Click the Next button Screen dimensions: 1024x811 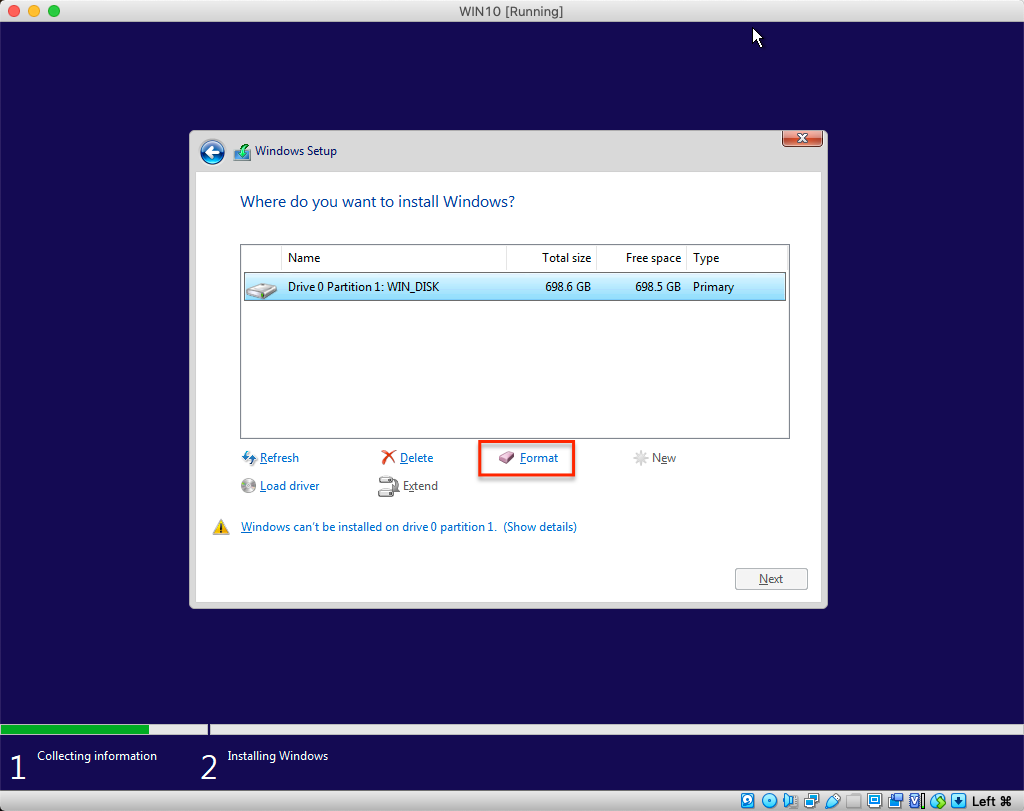pos(771,579)
